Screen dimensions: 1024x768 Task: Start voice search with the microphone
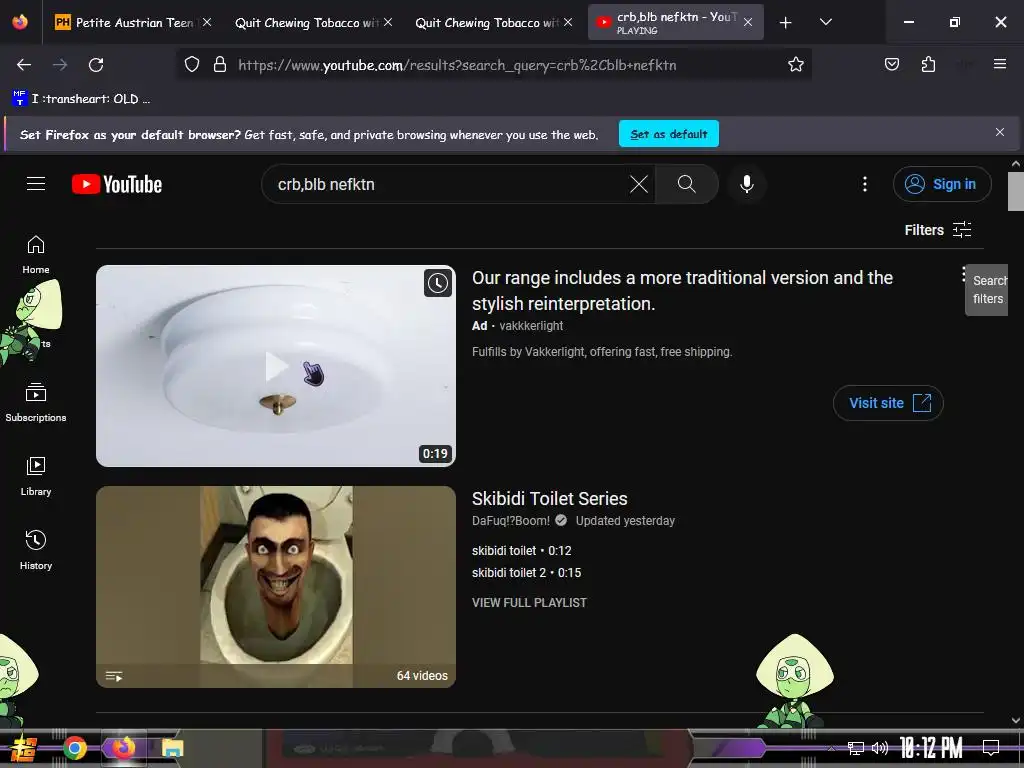746,184
